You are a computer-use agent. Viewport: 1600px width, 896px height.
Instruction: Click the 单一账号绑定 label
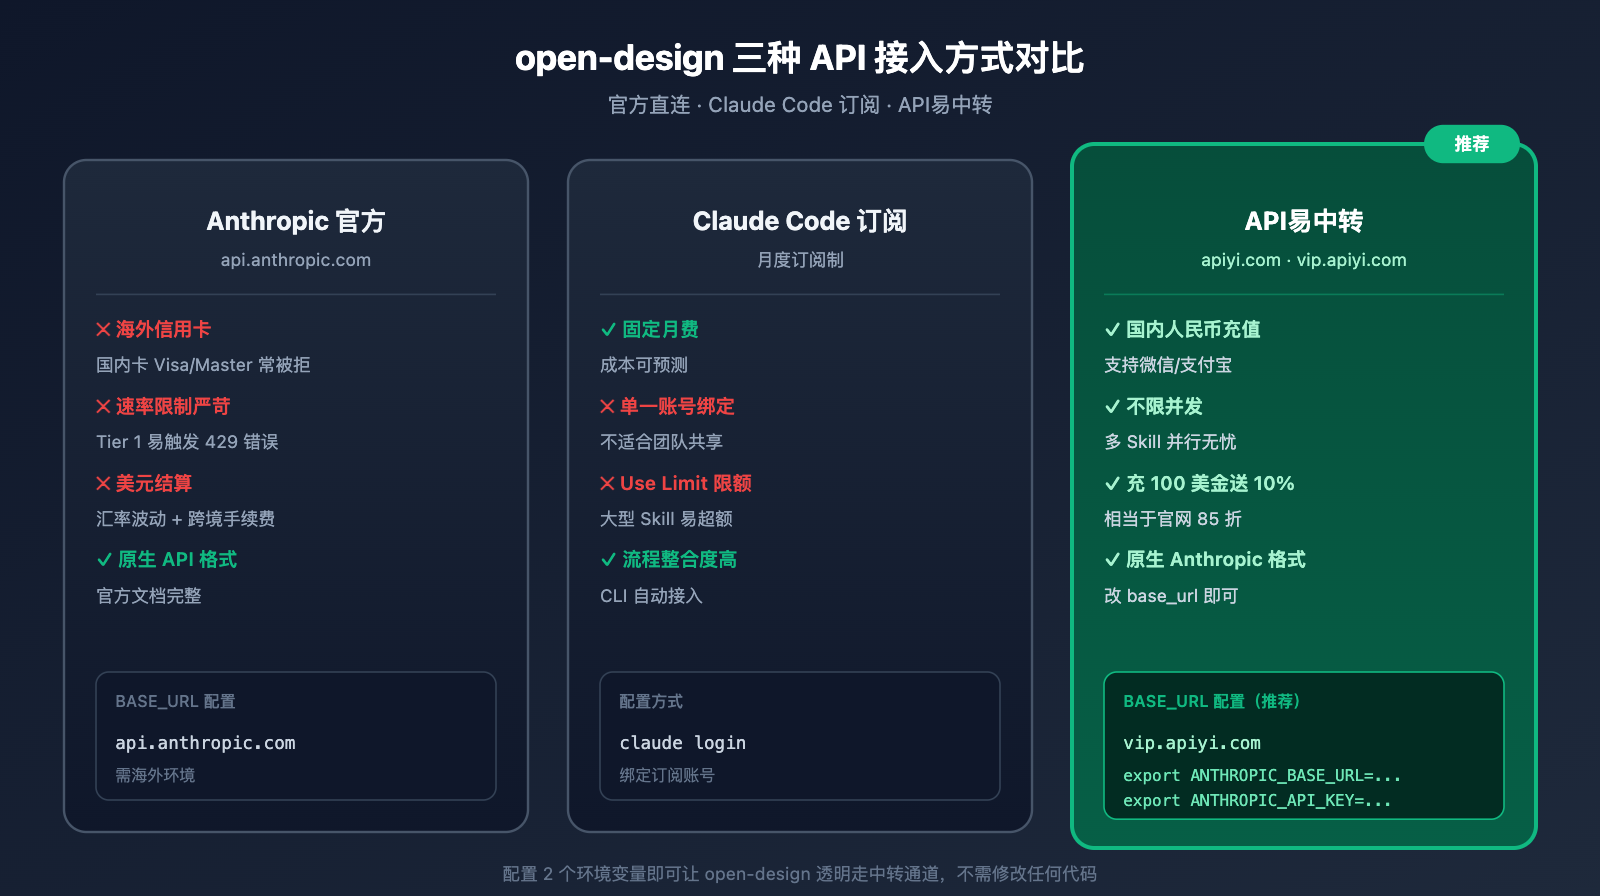(677, 406)
